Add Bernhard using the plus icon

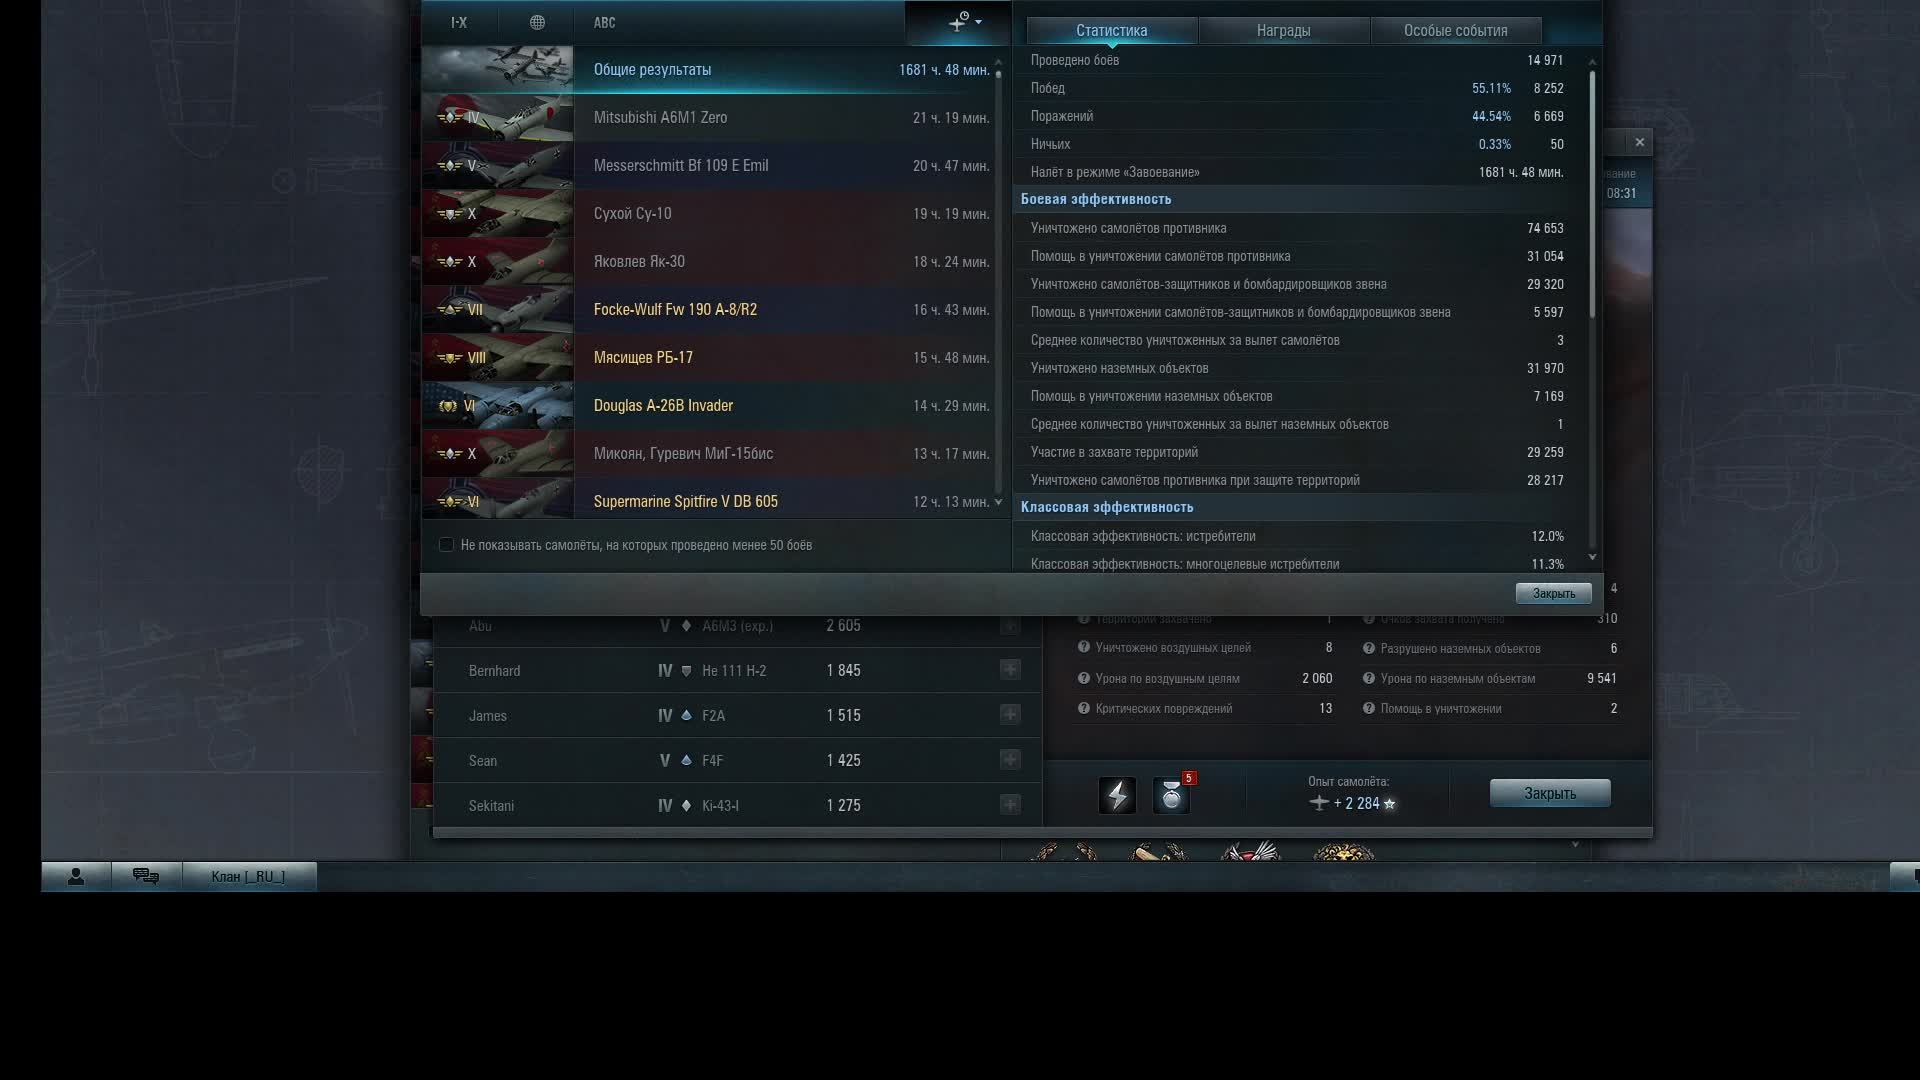1010,670
